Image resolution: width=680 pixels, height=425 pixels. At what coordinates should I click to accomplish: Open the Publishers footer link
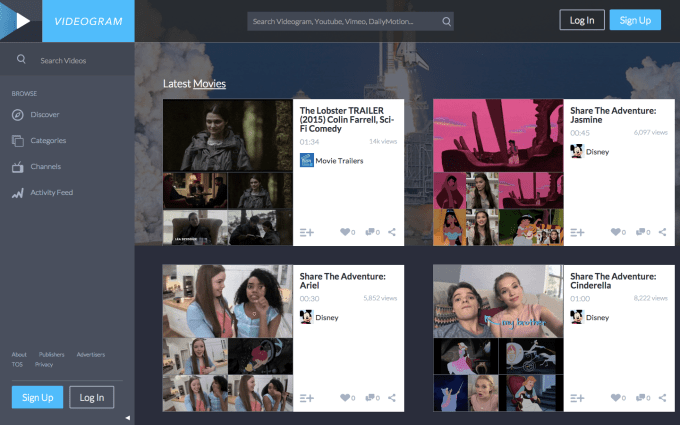(x=52, y=354)
